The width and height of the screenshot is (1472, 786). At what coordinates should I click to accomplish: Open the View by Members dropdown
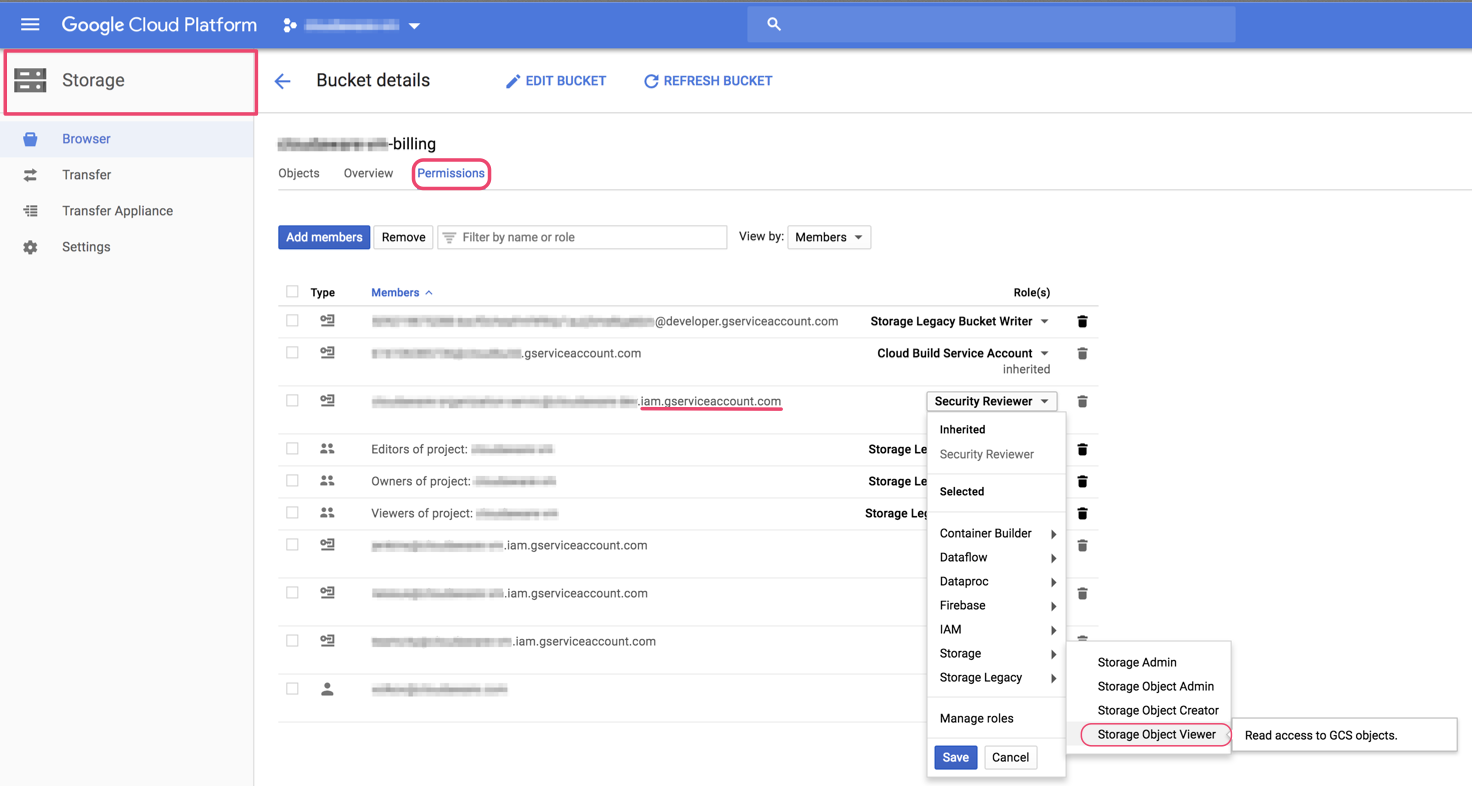coord(829,237)
